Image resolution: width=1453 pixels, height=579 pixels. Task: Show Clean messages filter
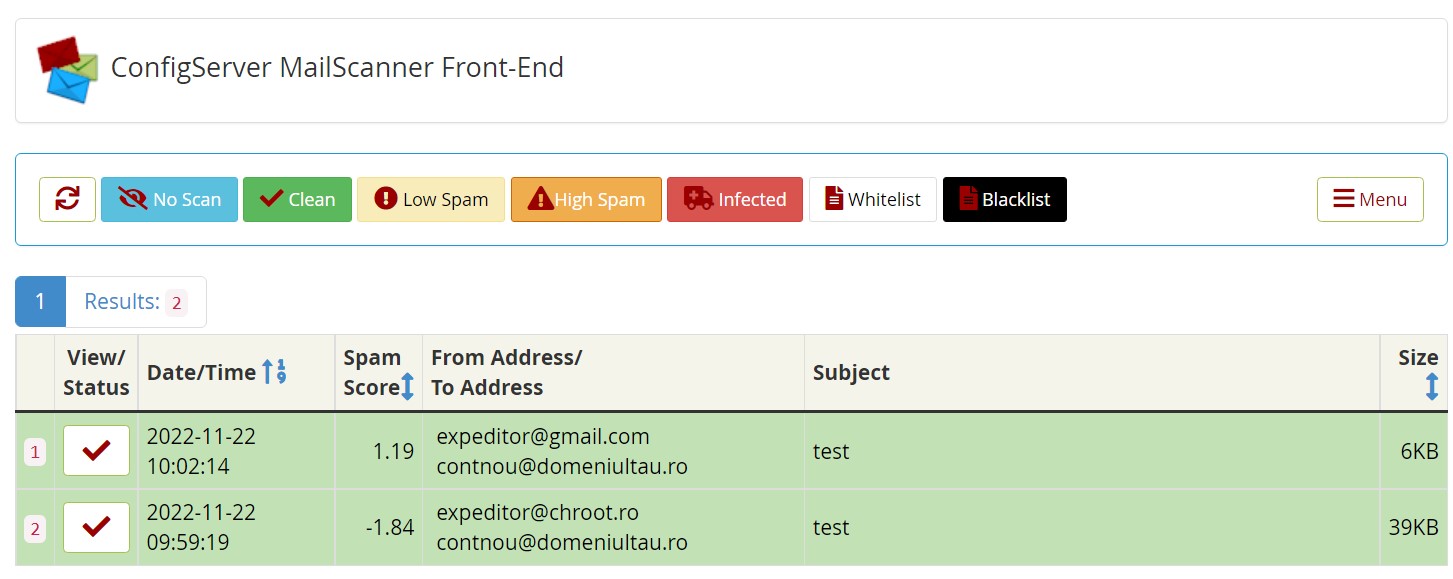297,199
